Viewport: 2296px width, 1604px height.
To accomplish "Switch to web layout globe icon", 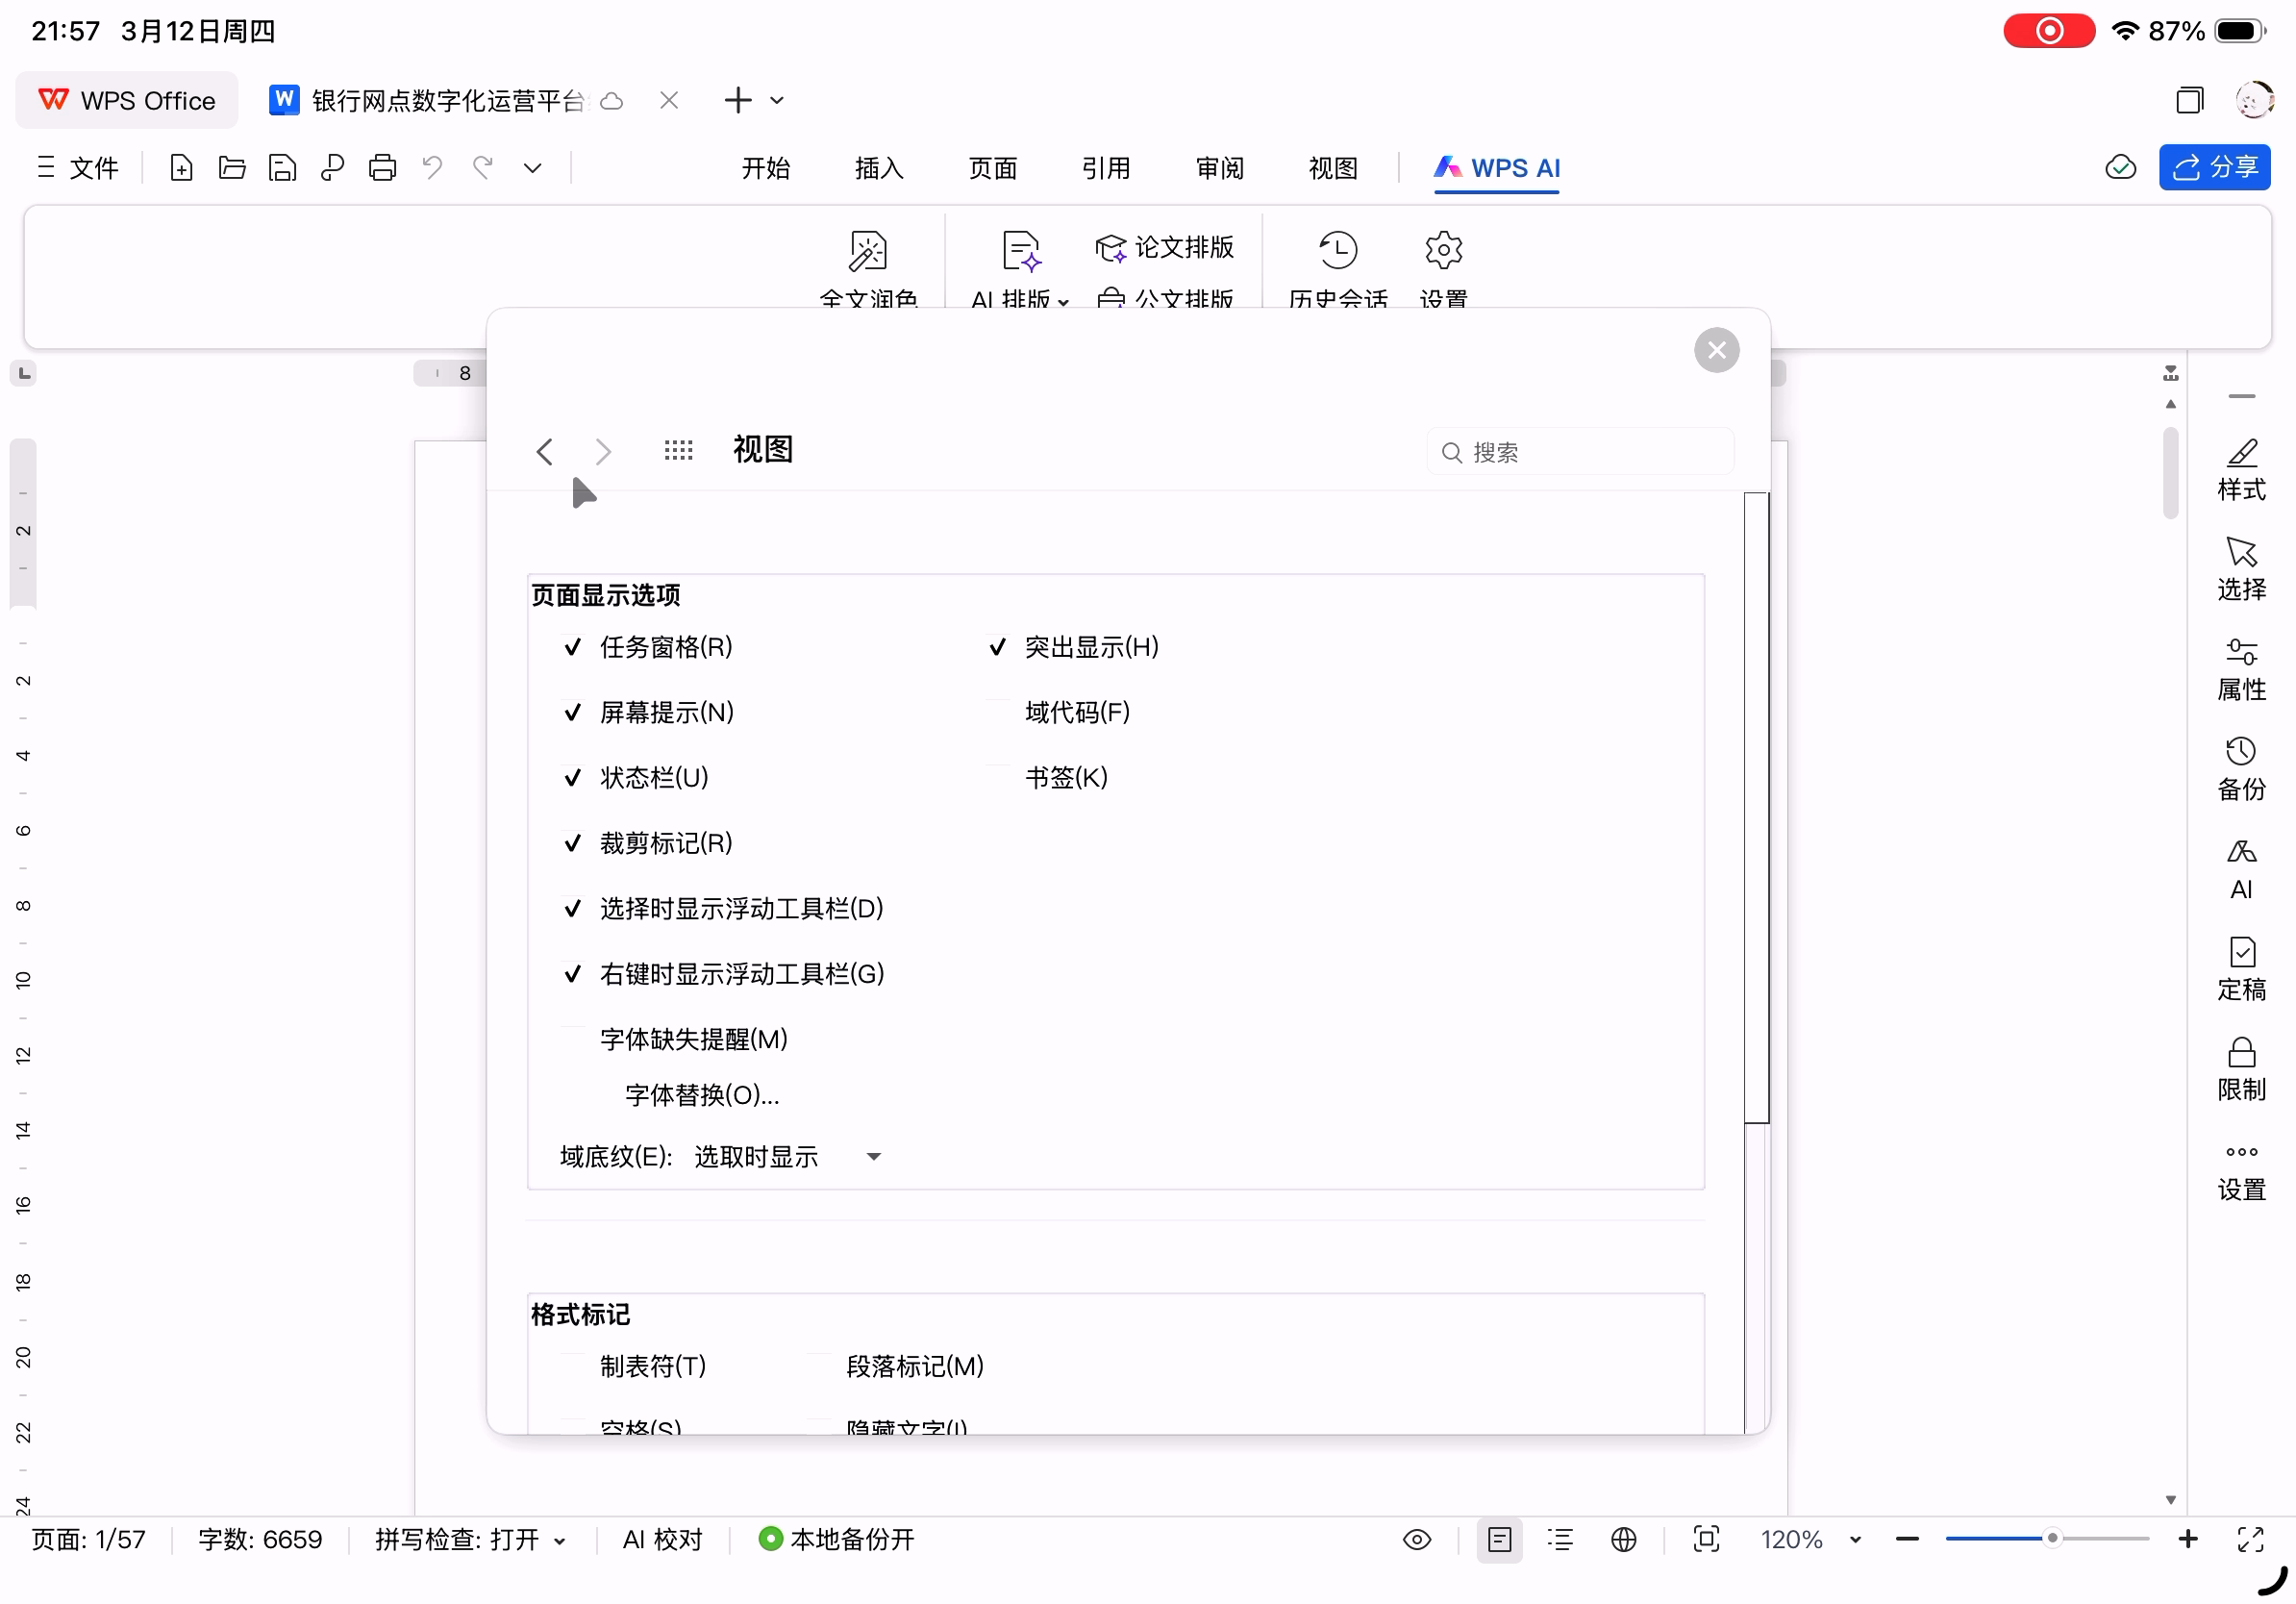I will pyautogui.click(x=1623, y=1539).
